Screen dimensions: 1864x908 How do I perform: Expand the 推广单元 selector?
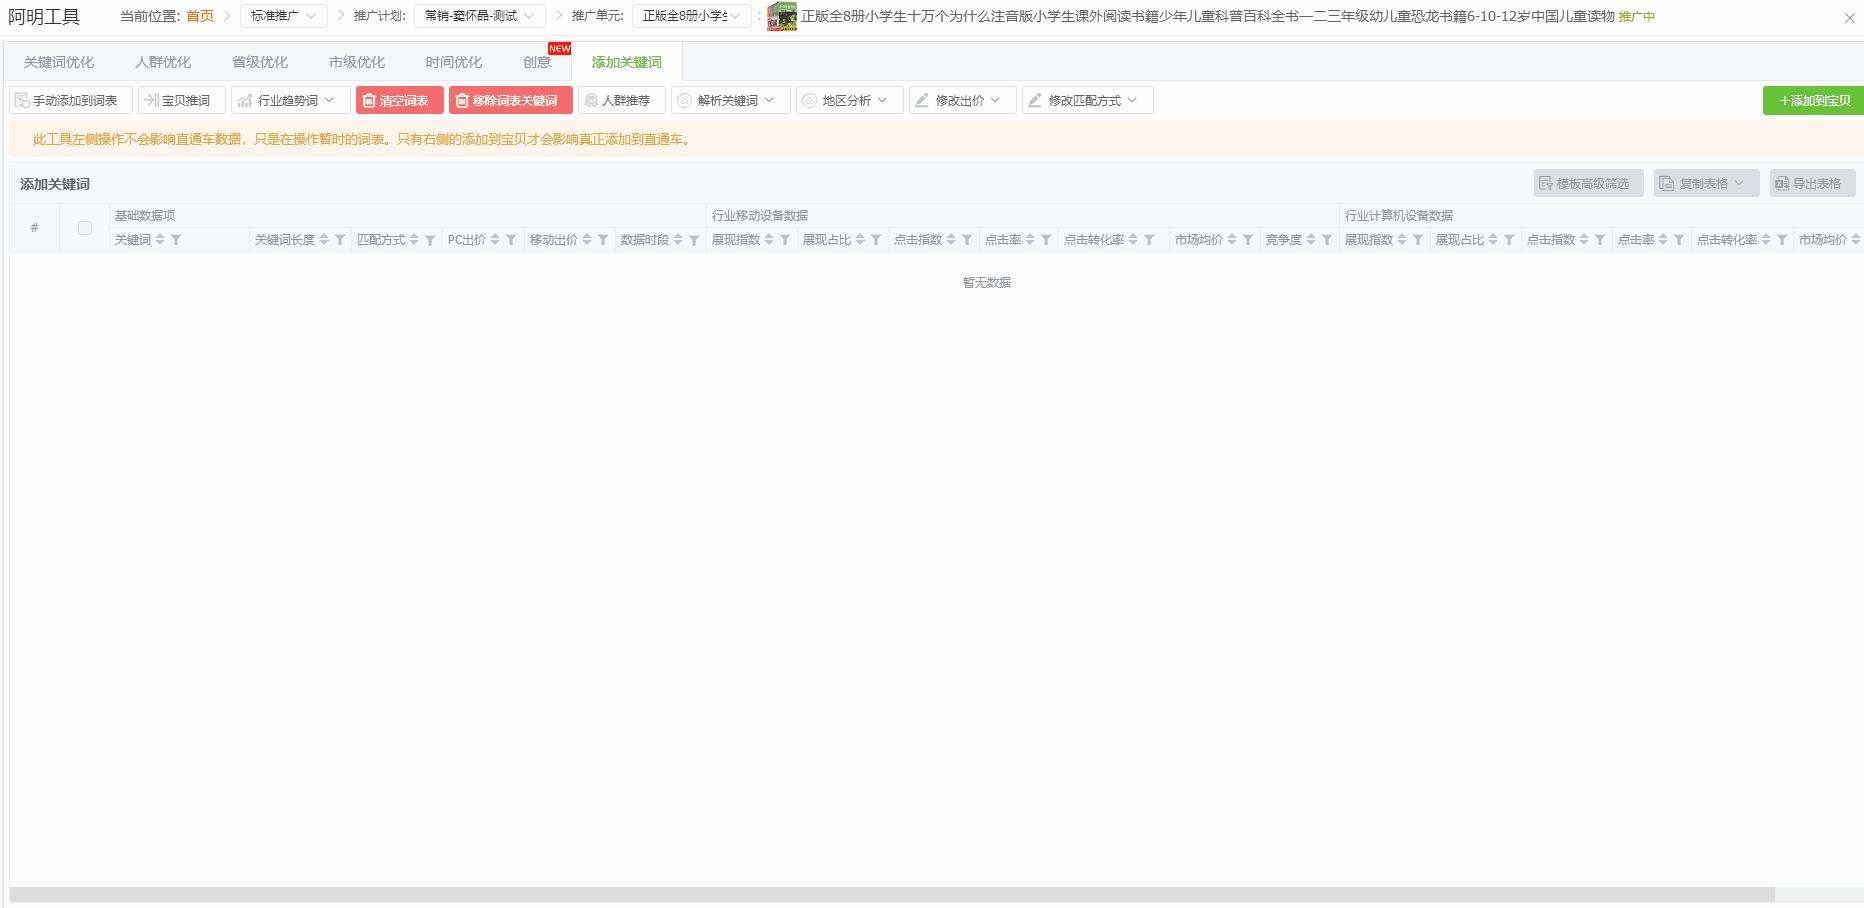click(x=692, y=16)
